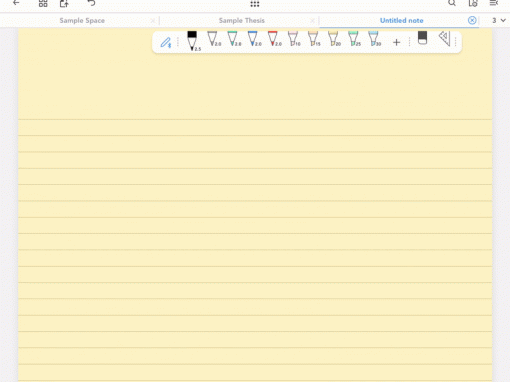Undo the last action
The width and height of the screenshot is (510, 382).
[91, 3]
